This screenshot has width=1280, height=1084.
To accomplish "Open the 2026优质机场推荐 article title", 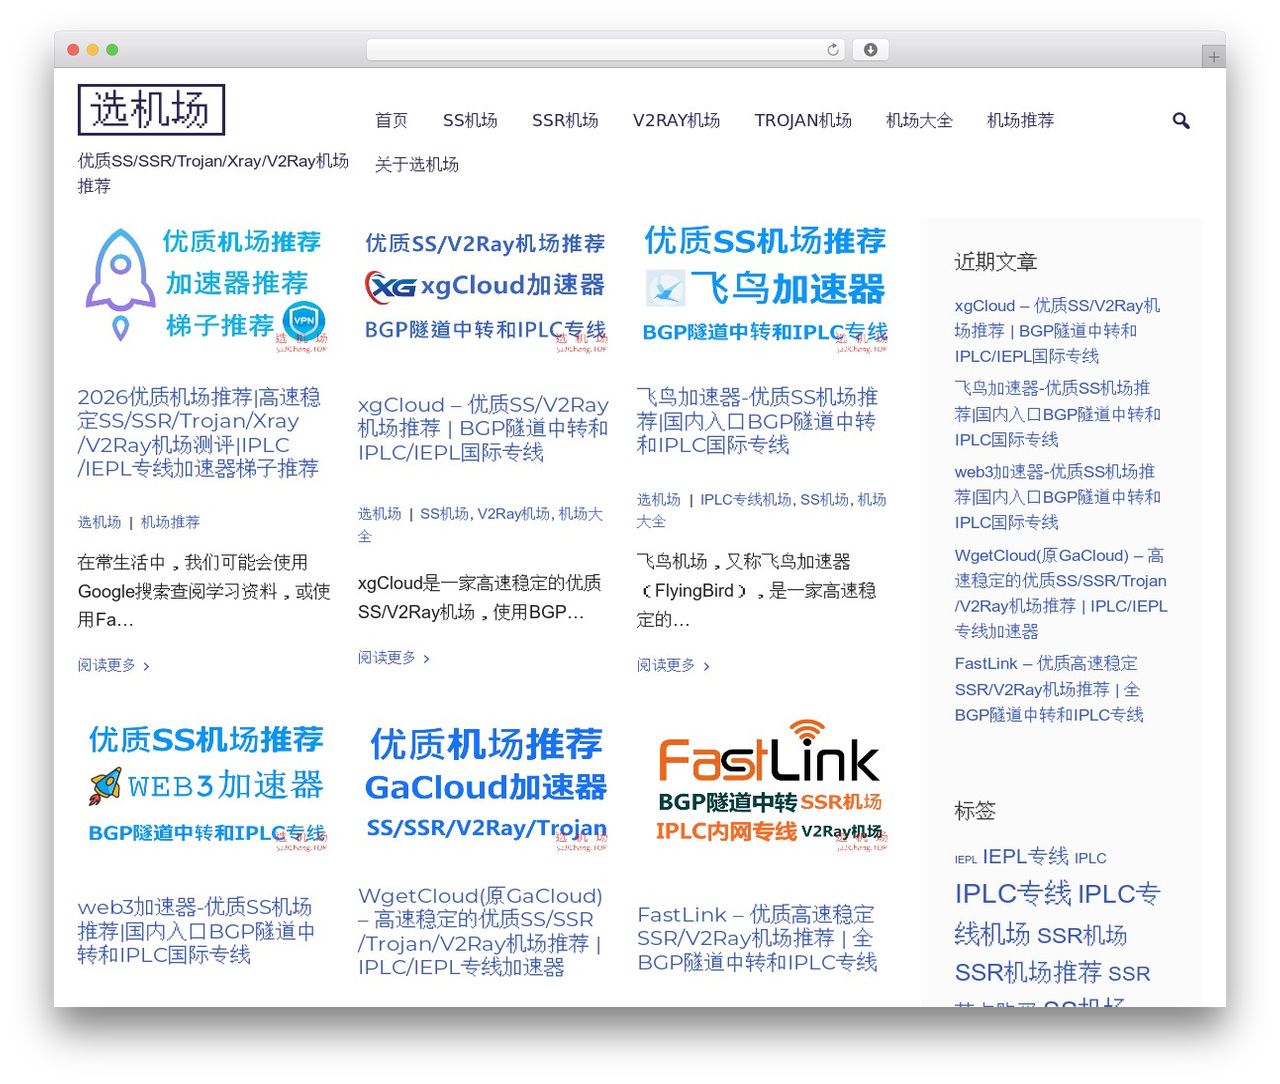I will coord(200,433).
